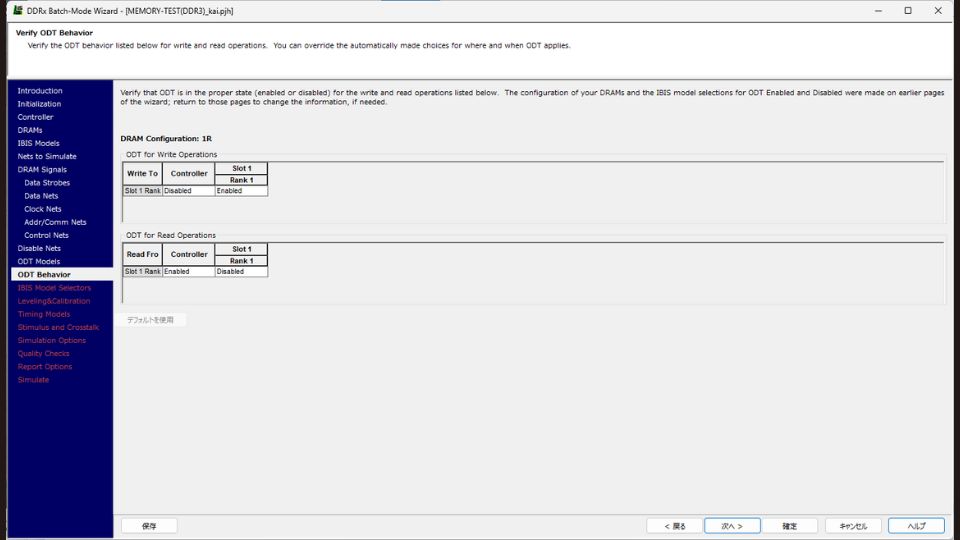
Task: Select the IBIS Models page
Action: 38,143
